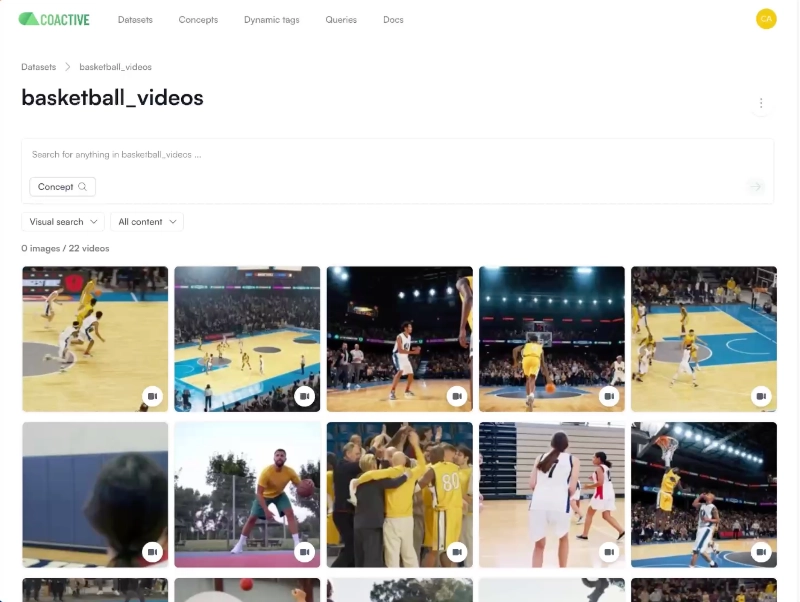Open yellow dribbler back-view video thumbnail

pos(552,339)
